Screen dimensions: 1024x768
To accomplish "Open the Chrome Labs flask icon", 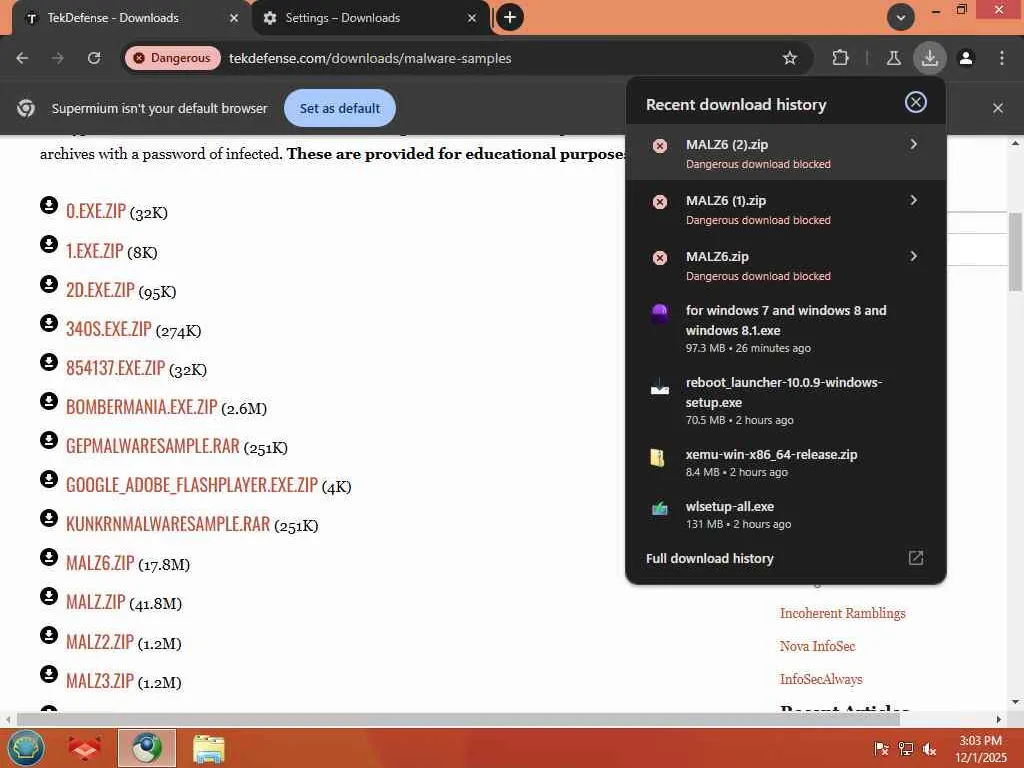I will pyautogui.click(x=893, y=58).
